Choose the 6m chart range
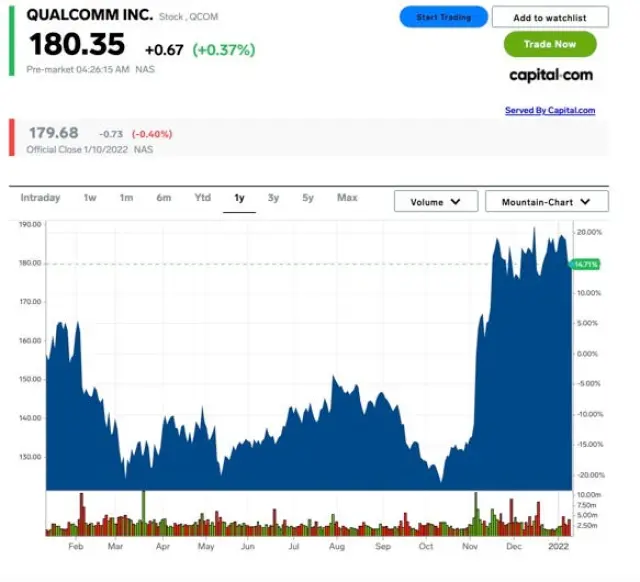This screenshot has width=640, height=582. [163, 198]
